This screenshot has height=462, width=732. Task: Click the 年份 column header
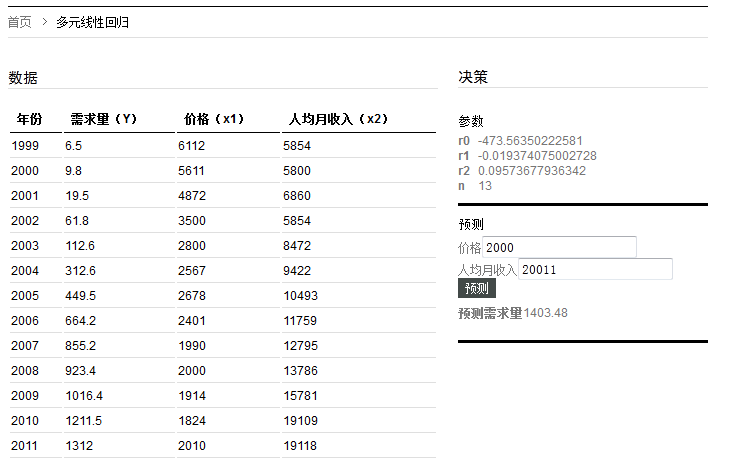click(x=30, y=120)
